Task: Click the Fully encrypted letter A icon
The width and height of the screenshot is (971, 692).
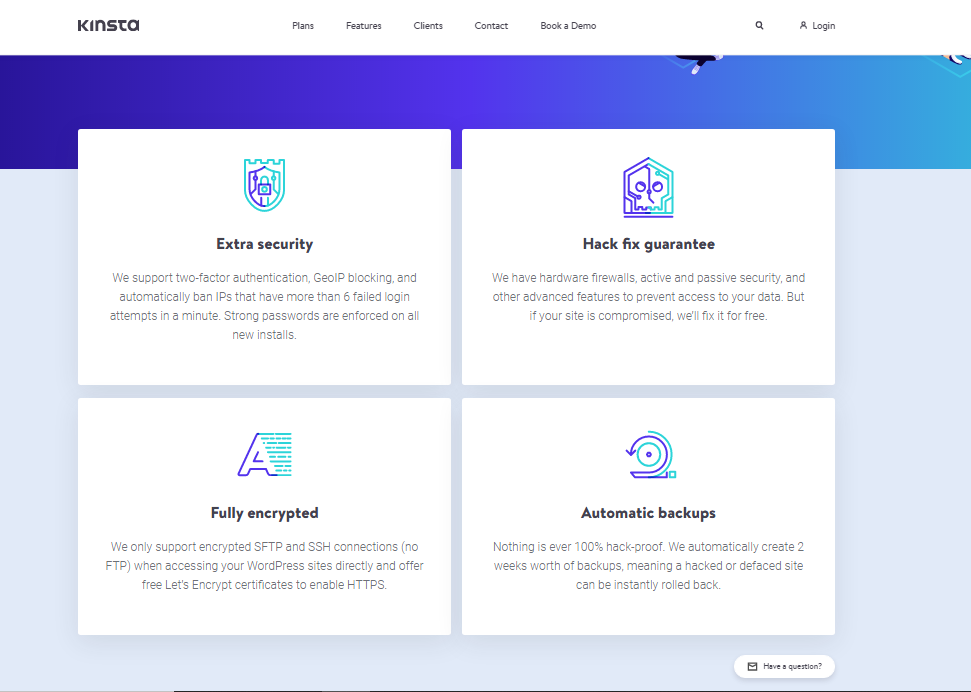Action: 264,454
